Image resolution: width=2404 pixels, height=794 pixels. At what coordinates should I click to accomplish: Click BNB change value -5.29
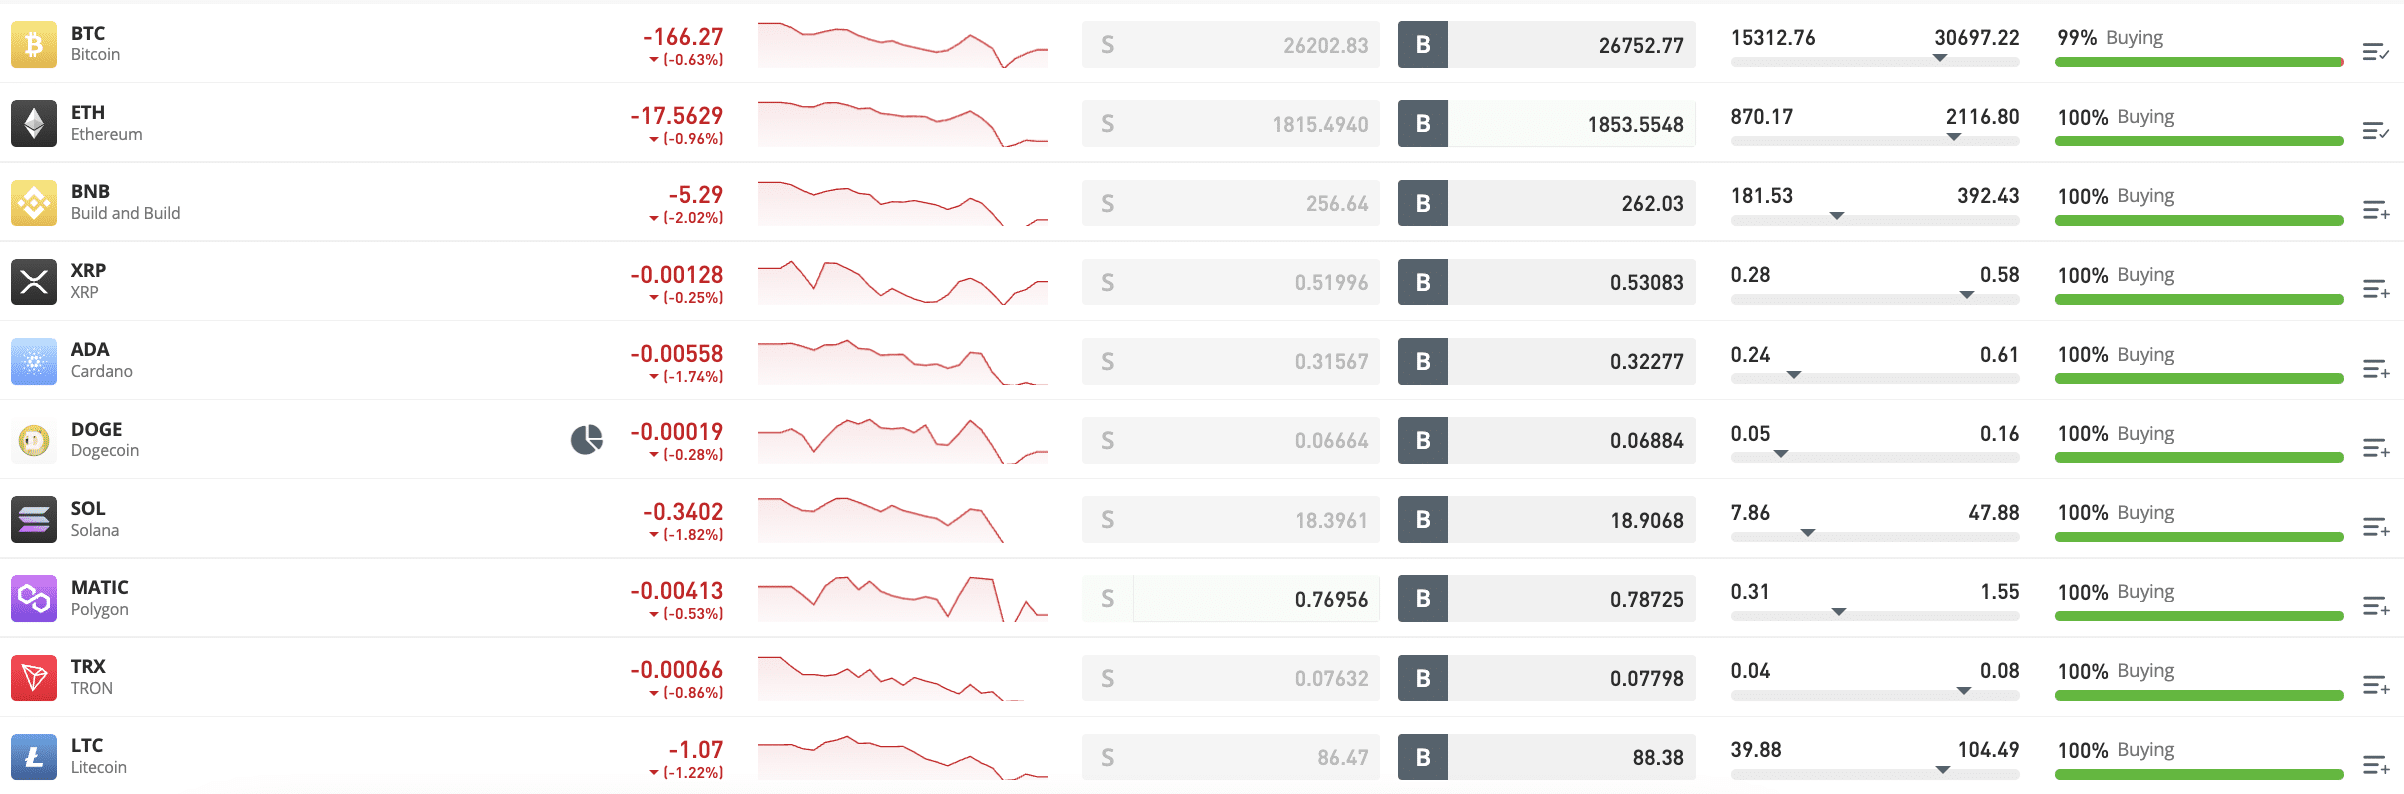coord(695,195)
